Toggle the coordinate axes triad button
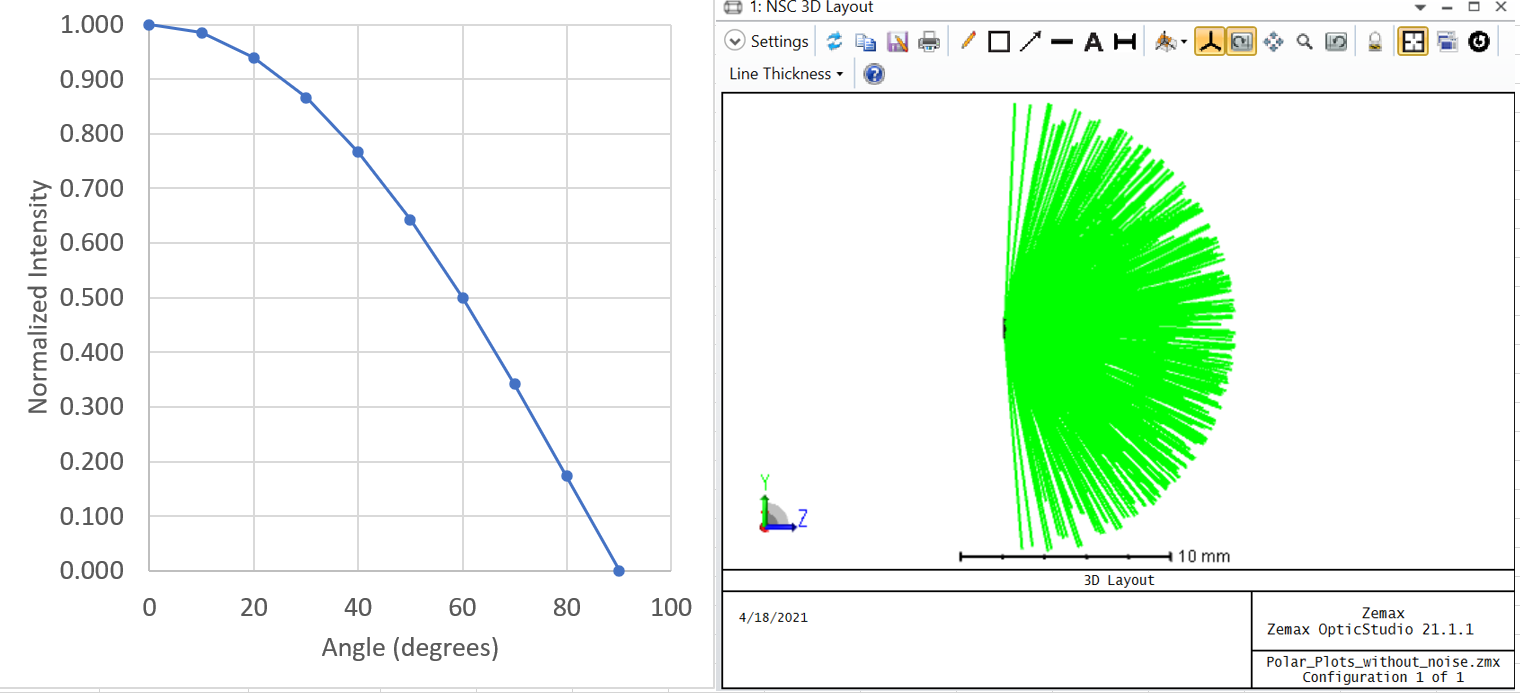 coord(1210,41)
